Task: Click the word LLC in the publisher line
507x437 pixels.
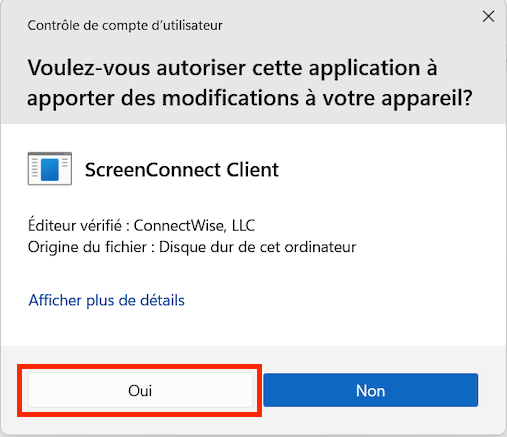Action: 243,226
